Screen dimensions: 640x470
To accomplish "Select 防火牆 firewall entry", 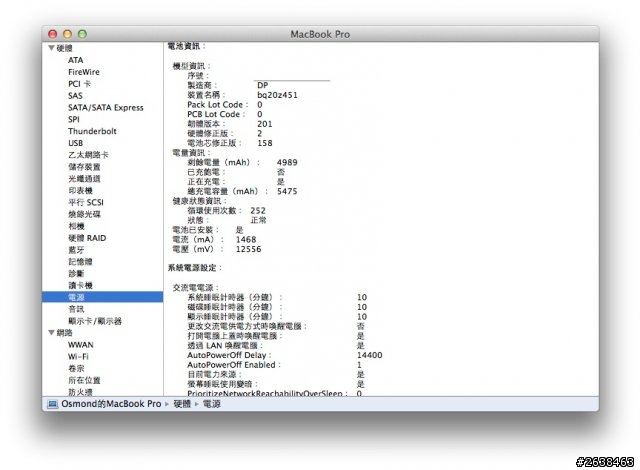I will pos(80,392).
